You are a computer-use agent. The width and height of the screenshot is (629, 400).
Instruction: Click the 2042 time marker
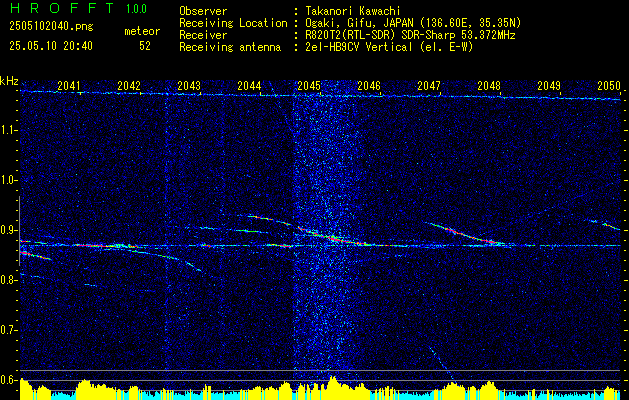point(129,85)
